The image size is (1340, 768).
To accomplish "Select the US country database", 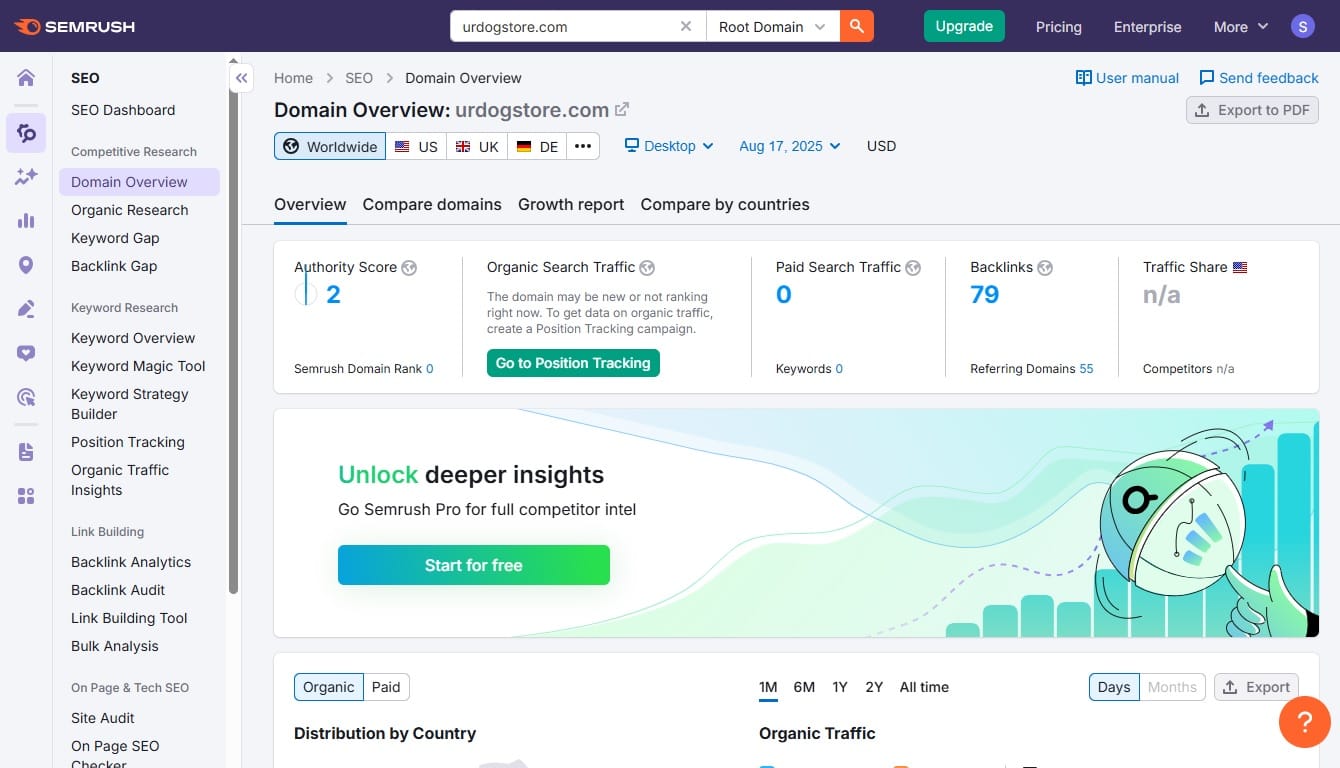I will click(417, 146).
